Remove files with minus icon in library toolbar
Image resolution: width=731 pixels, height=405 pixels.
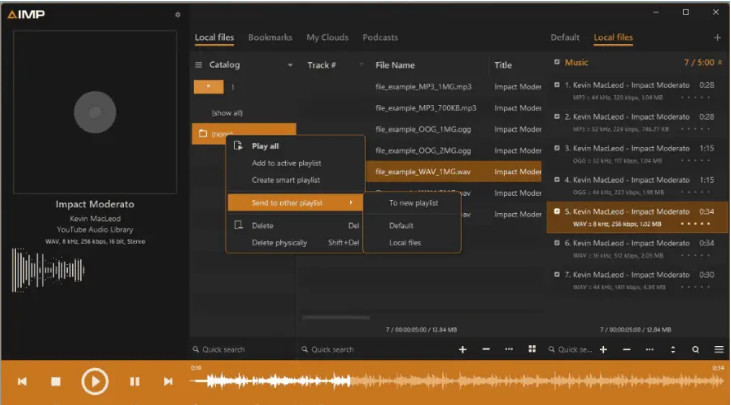(x=486, y=350)
